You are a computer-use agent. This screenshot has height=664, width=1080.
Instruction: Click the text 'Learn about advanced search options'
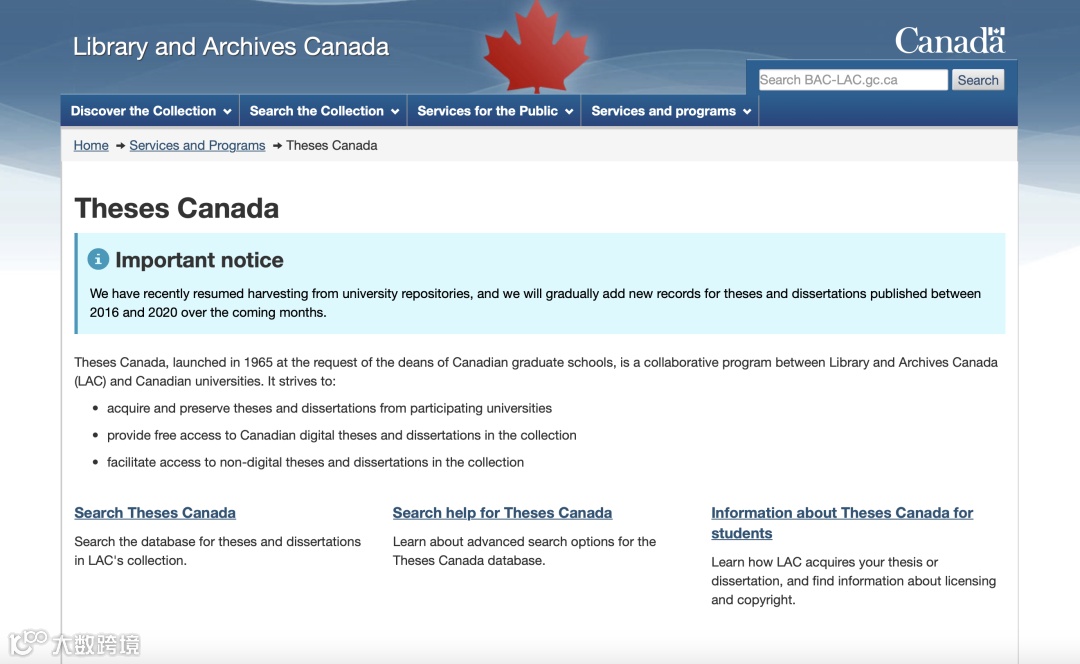click(x=524, y=551)
